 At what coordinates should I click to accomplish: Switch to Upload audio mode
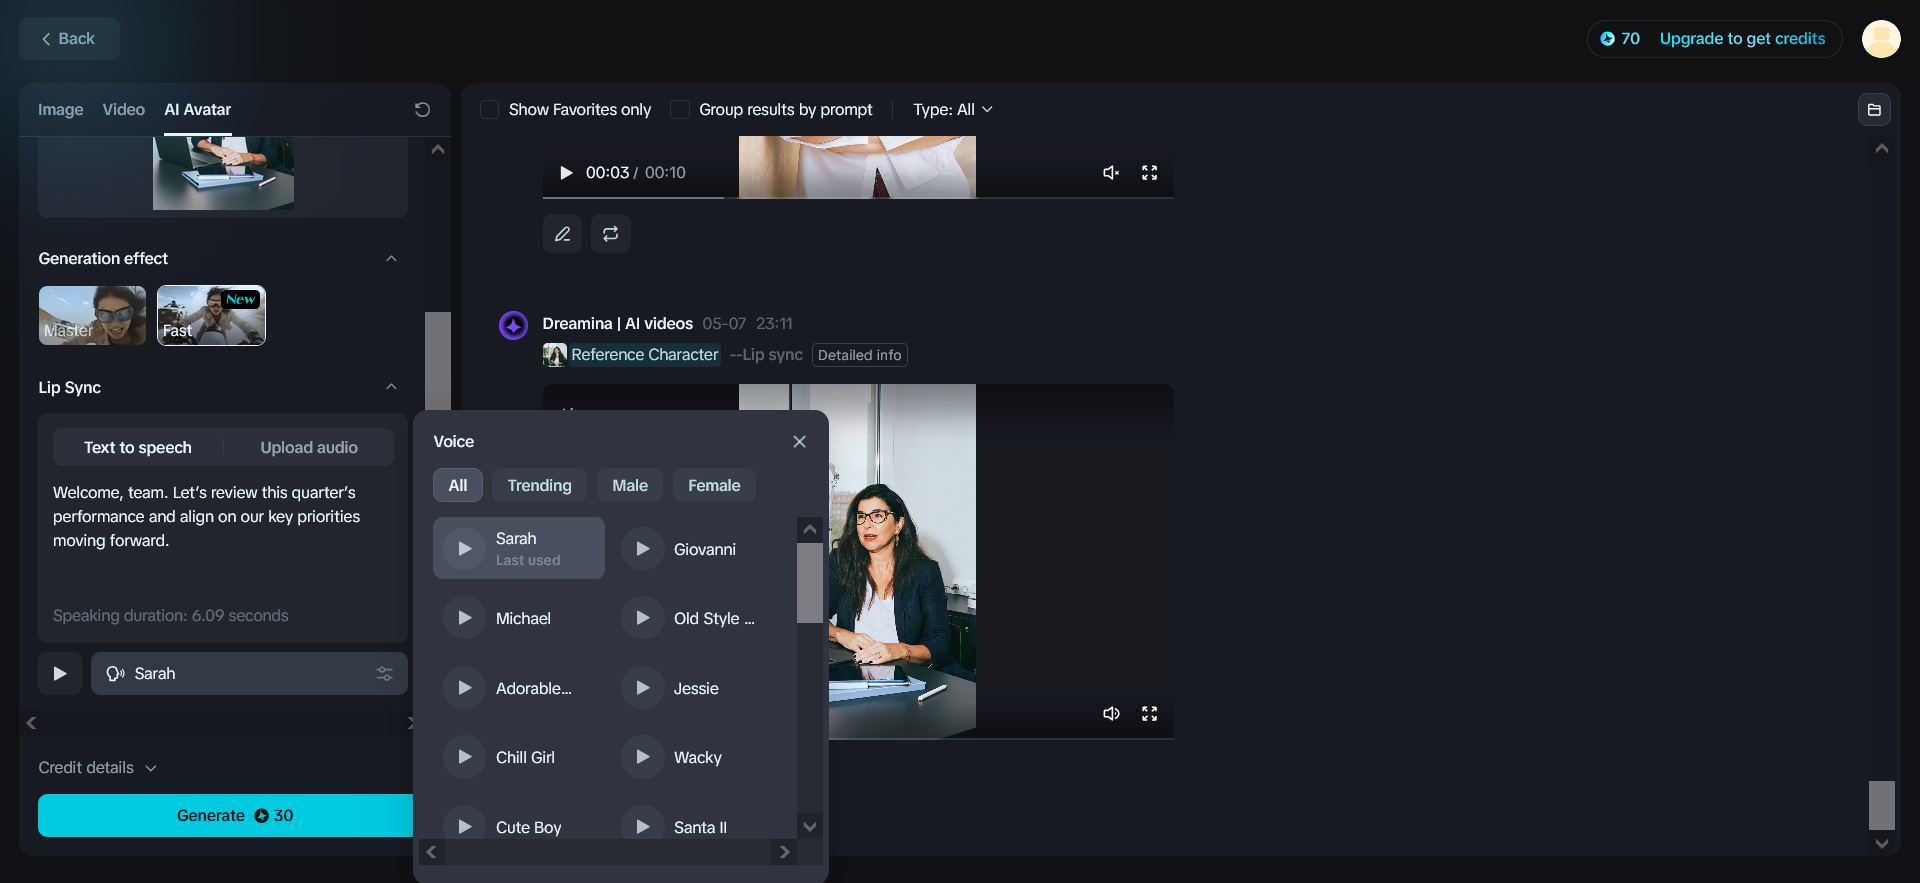[309, 448]
